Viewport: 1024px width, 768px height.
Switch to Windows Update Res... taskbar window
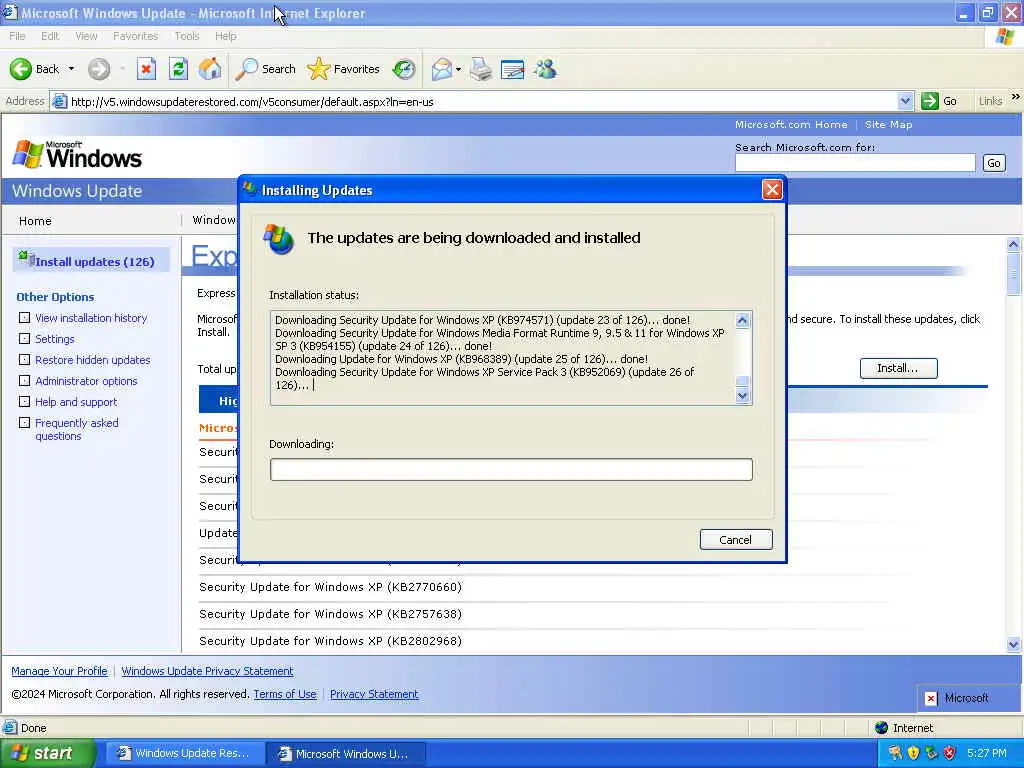coord(185,753)
